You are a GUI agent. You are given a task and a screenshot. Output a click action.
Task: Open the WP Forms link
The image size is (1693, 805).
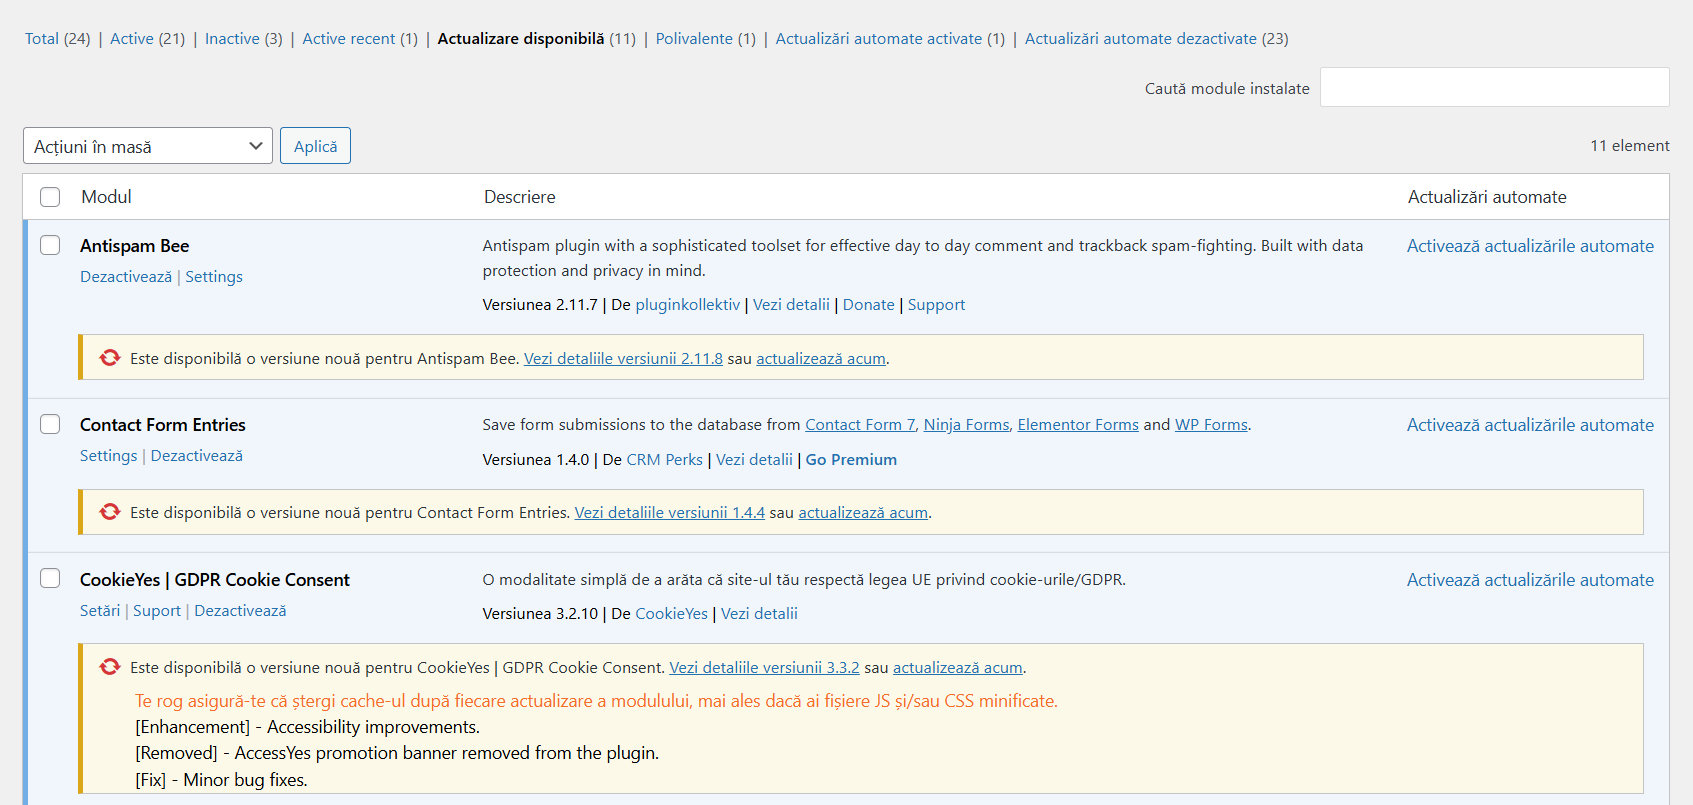1211,425
